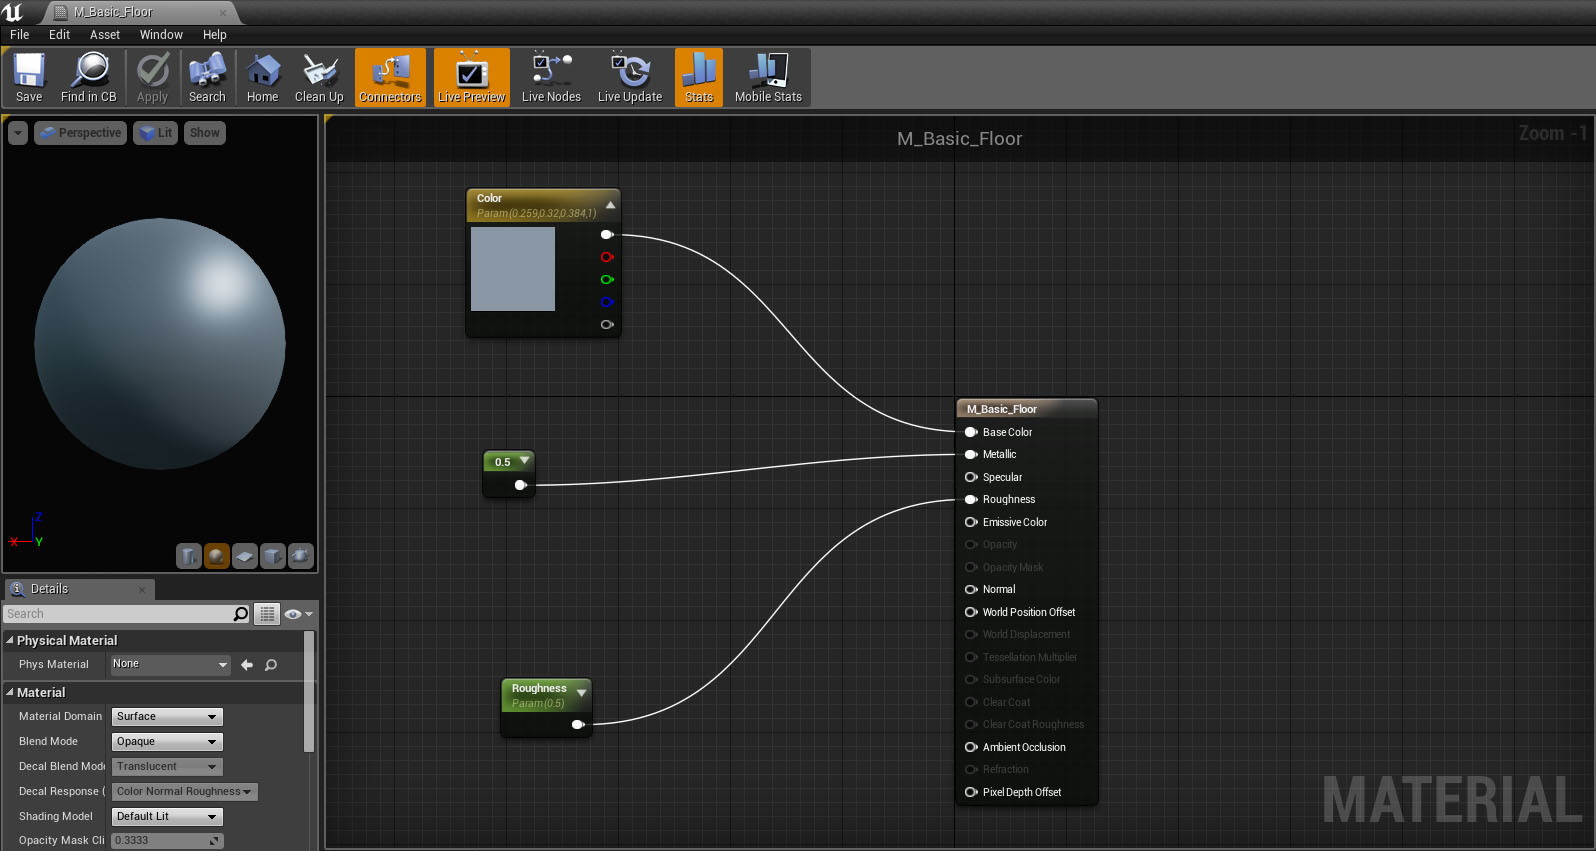
Task: Click Color node alpha output pin
Action: click(606, 325)
